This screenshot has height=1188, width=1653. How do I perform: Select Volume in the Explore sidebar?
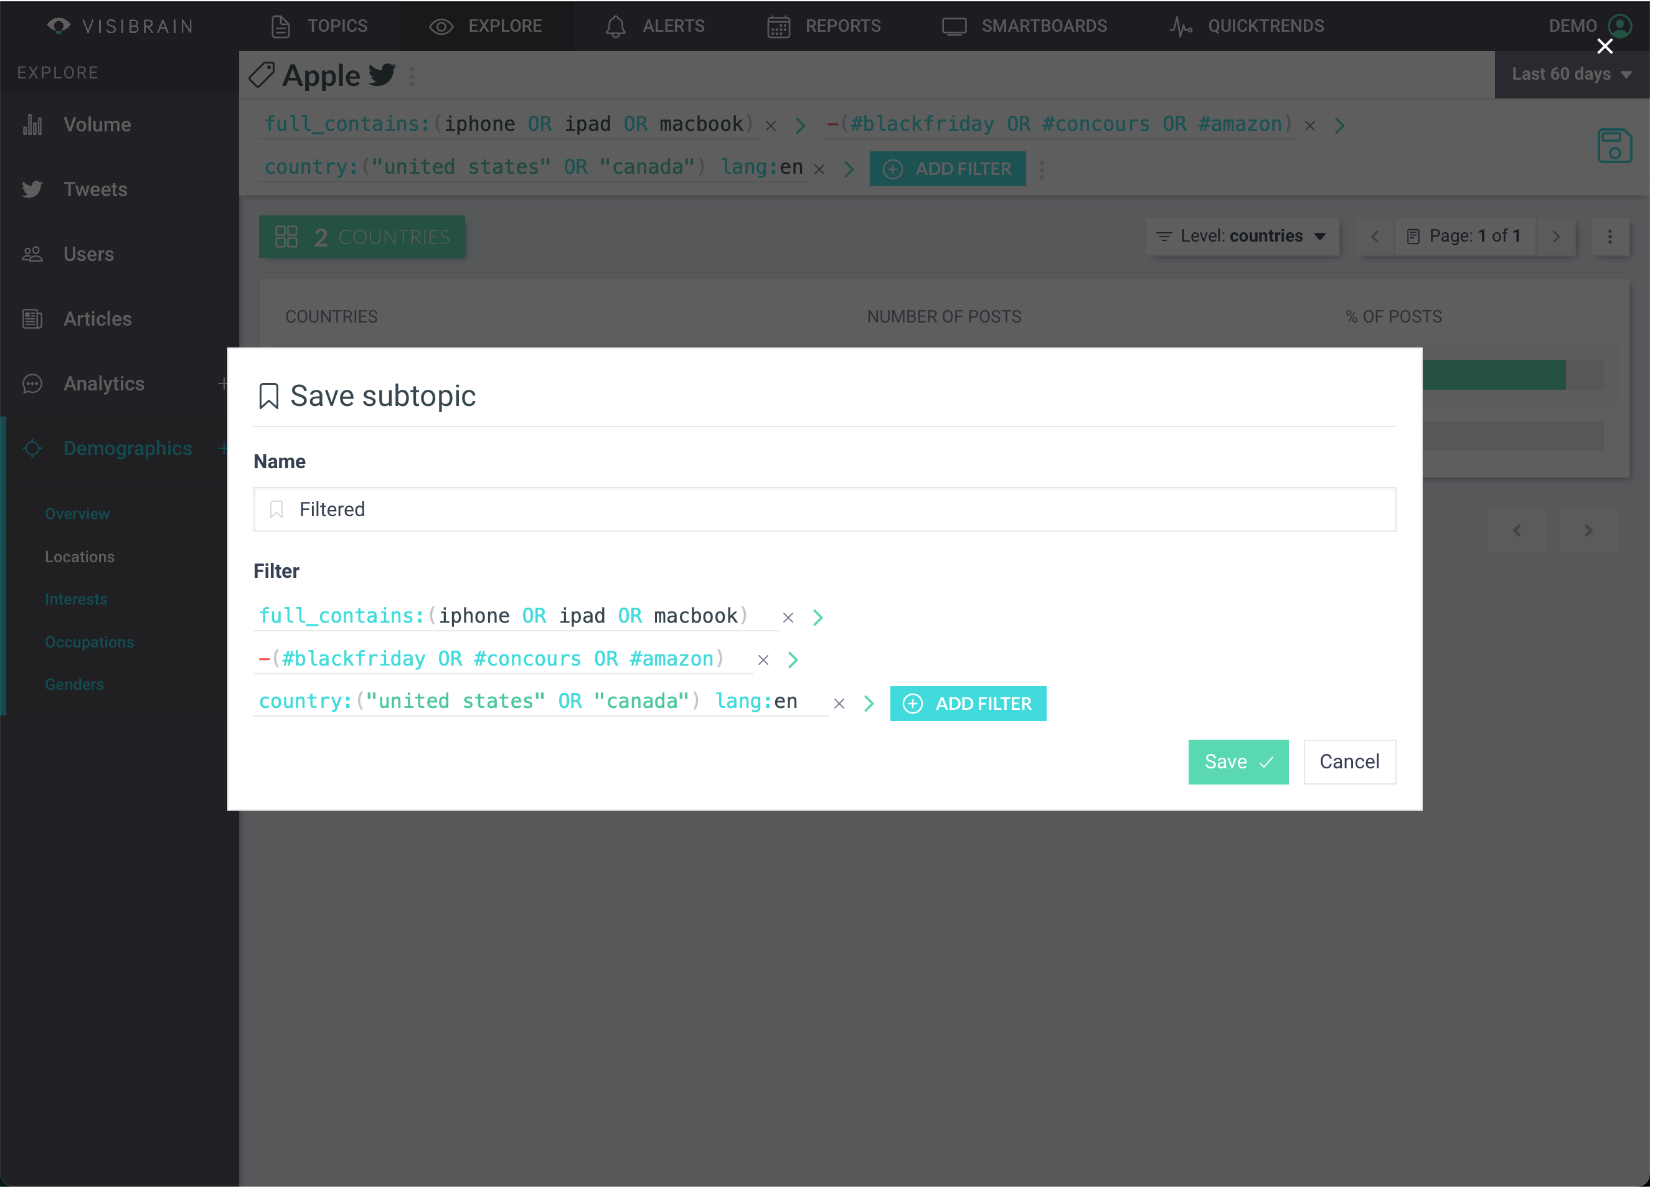97,125
